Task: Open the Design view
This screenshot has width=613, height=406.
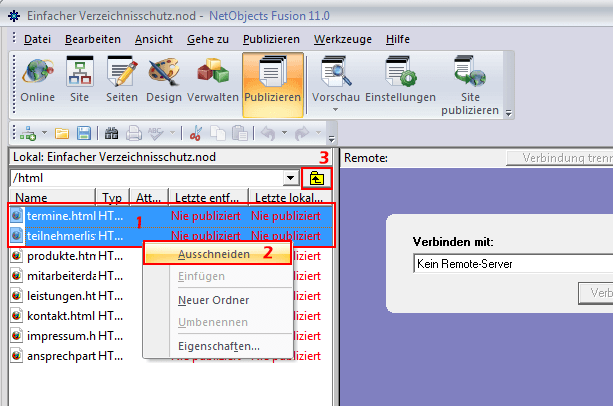Action: 164,81
